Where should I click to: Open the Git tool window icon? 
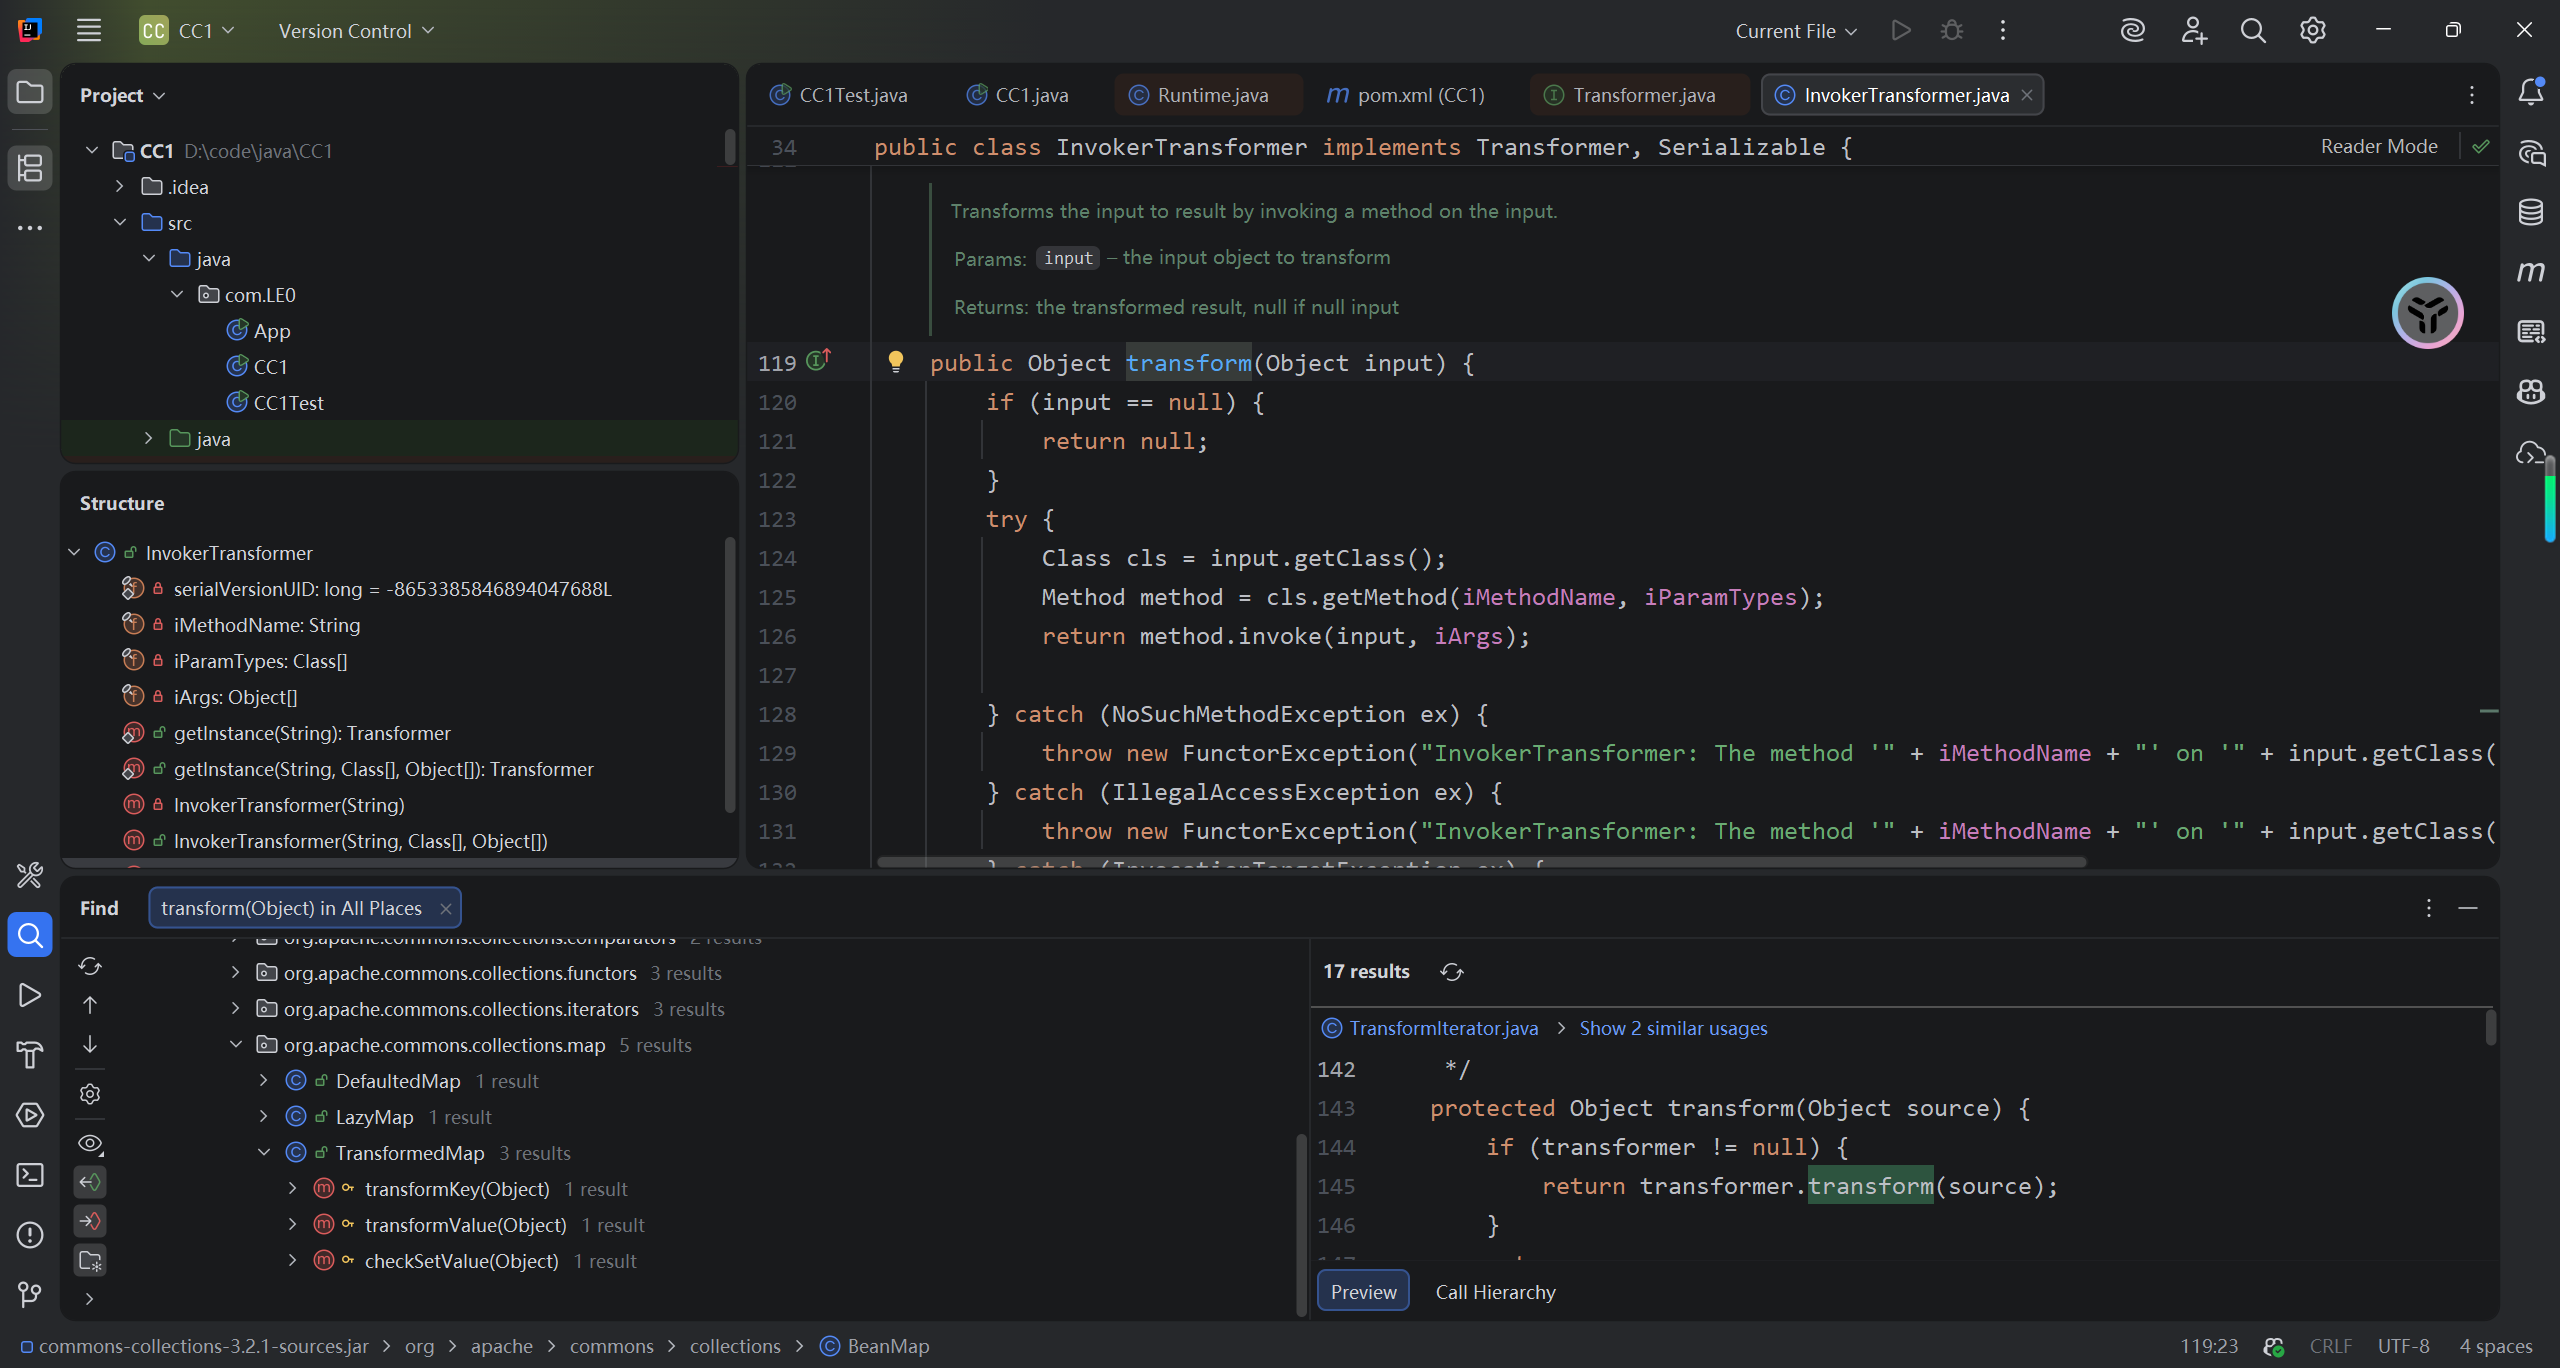pyautogui.click(x=30, y=1295)
